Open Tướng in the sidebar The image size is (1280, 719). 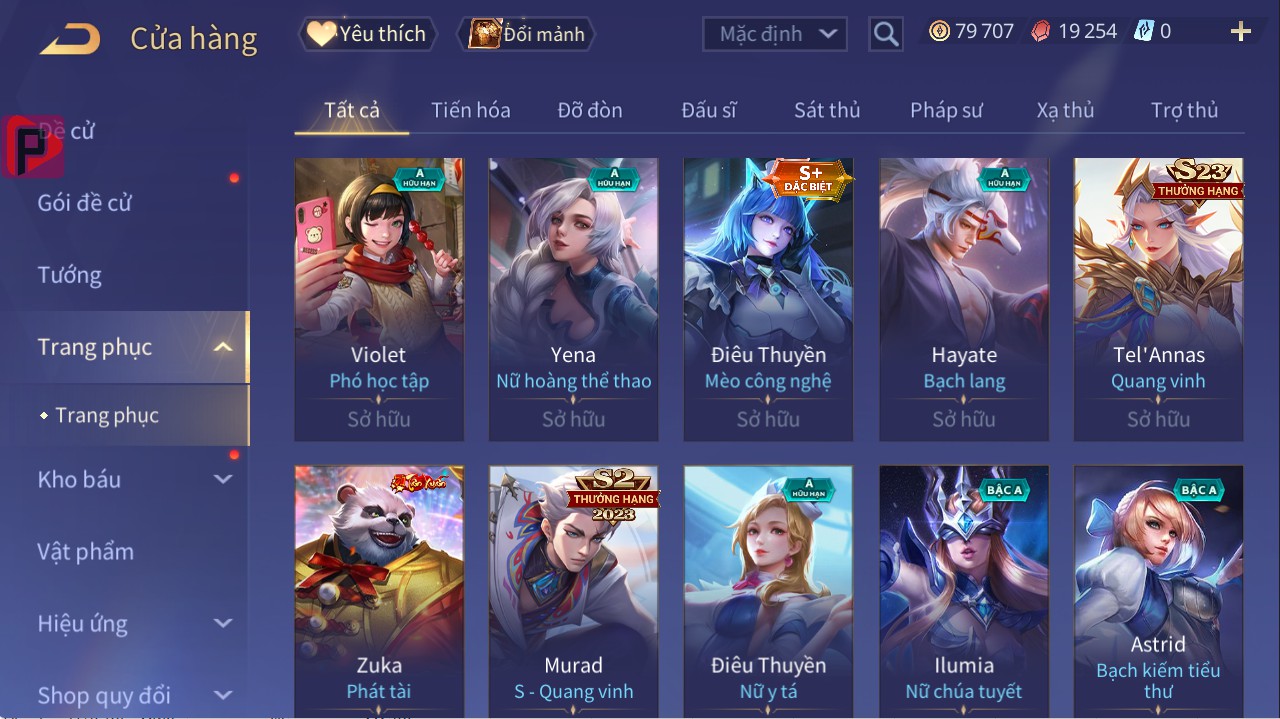tap(69, 275)
